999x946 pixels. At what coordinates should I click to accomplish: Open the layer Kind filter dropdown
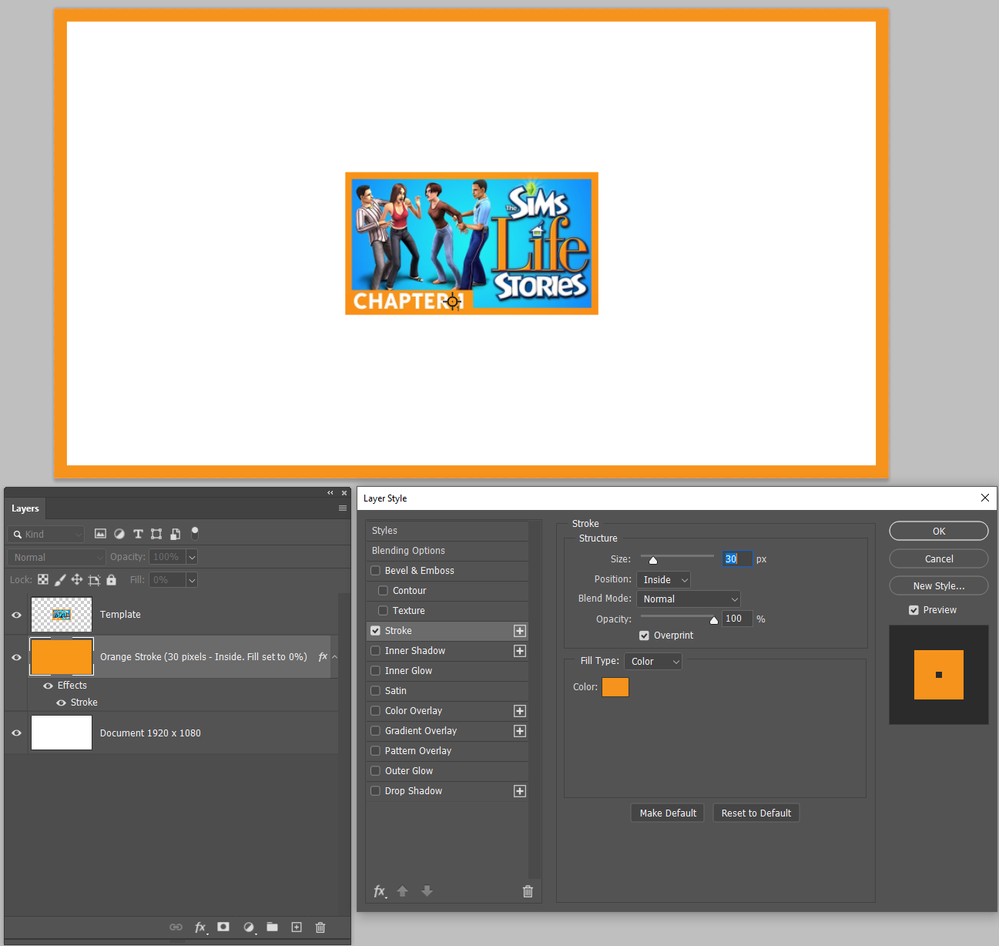point(47,534)
